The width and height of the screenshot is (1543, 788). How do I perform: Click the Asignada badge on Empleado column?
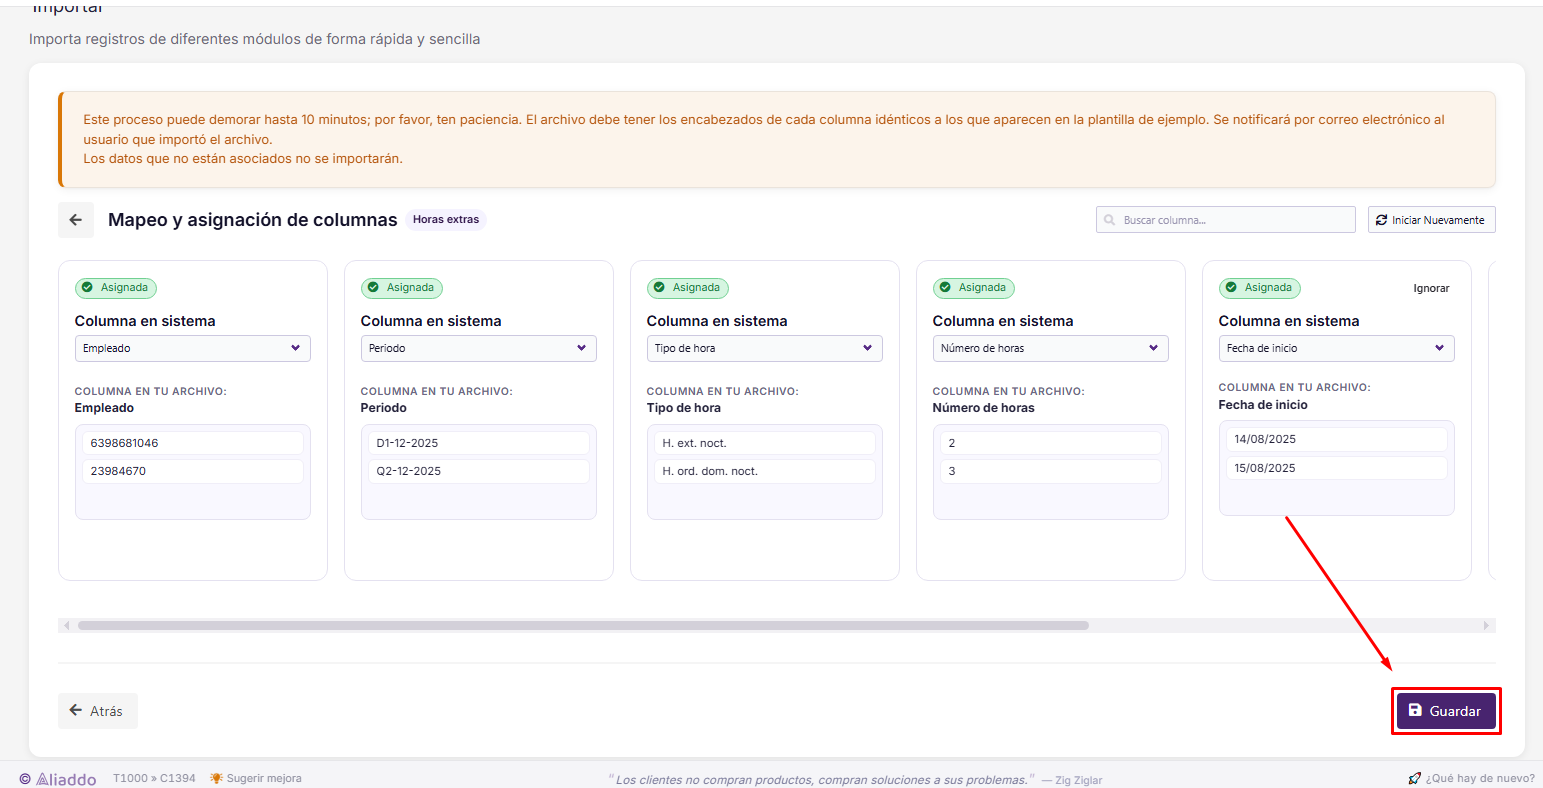tap(116, 288)
